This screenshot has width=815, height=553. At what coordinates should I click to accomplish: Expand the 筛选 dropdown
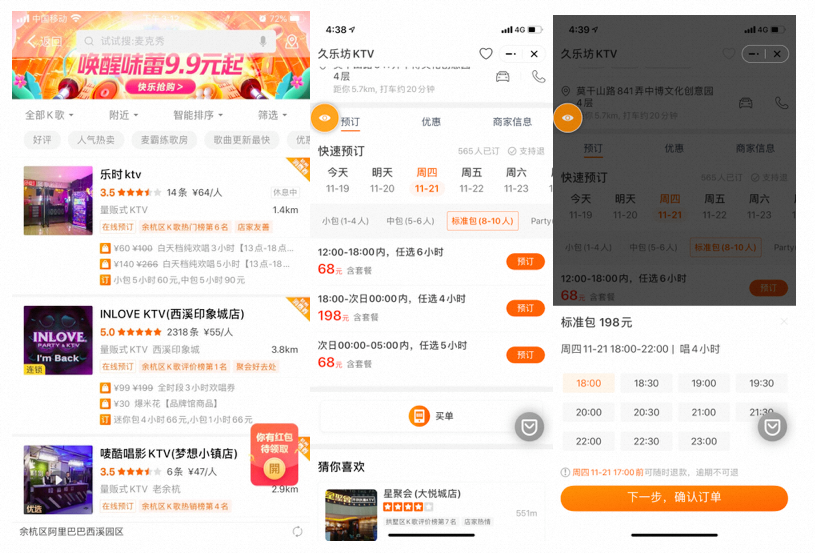[272, 115]
